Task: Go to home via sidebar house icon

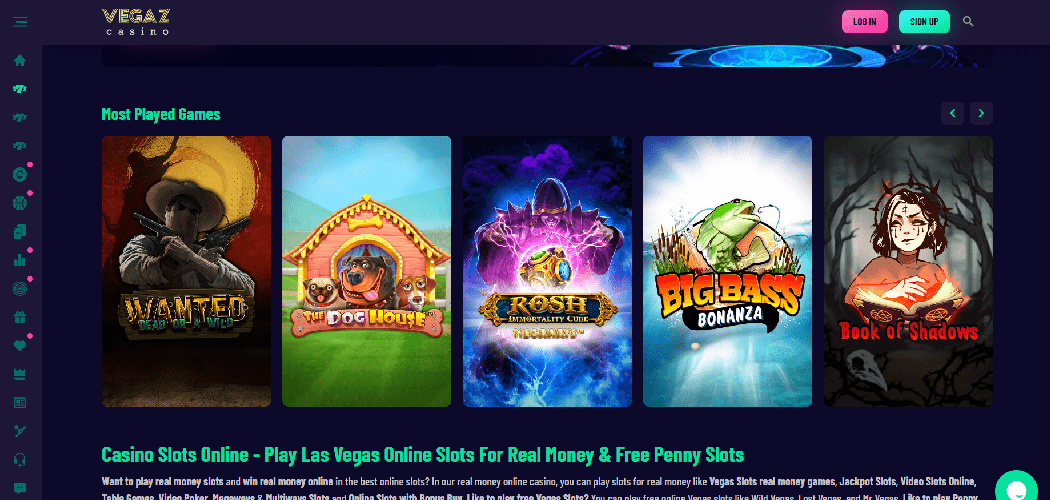Action: tap(20, 60)
